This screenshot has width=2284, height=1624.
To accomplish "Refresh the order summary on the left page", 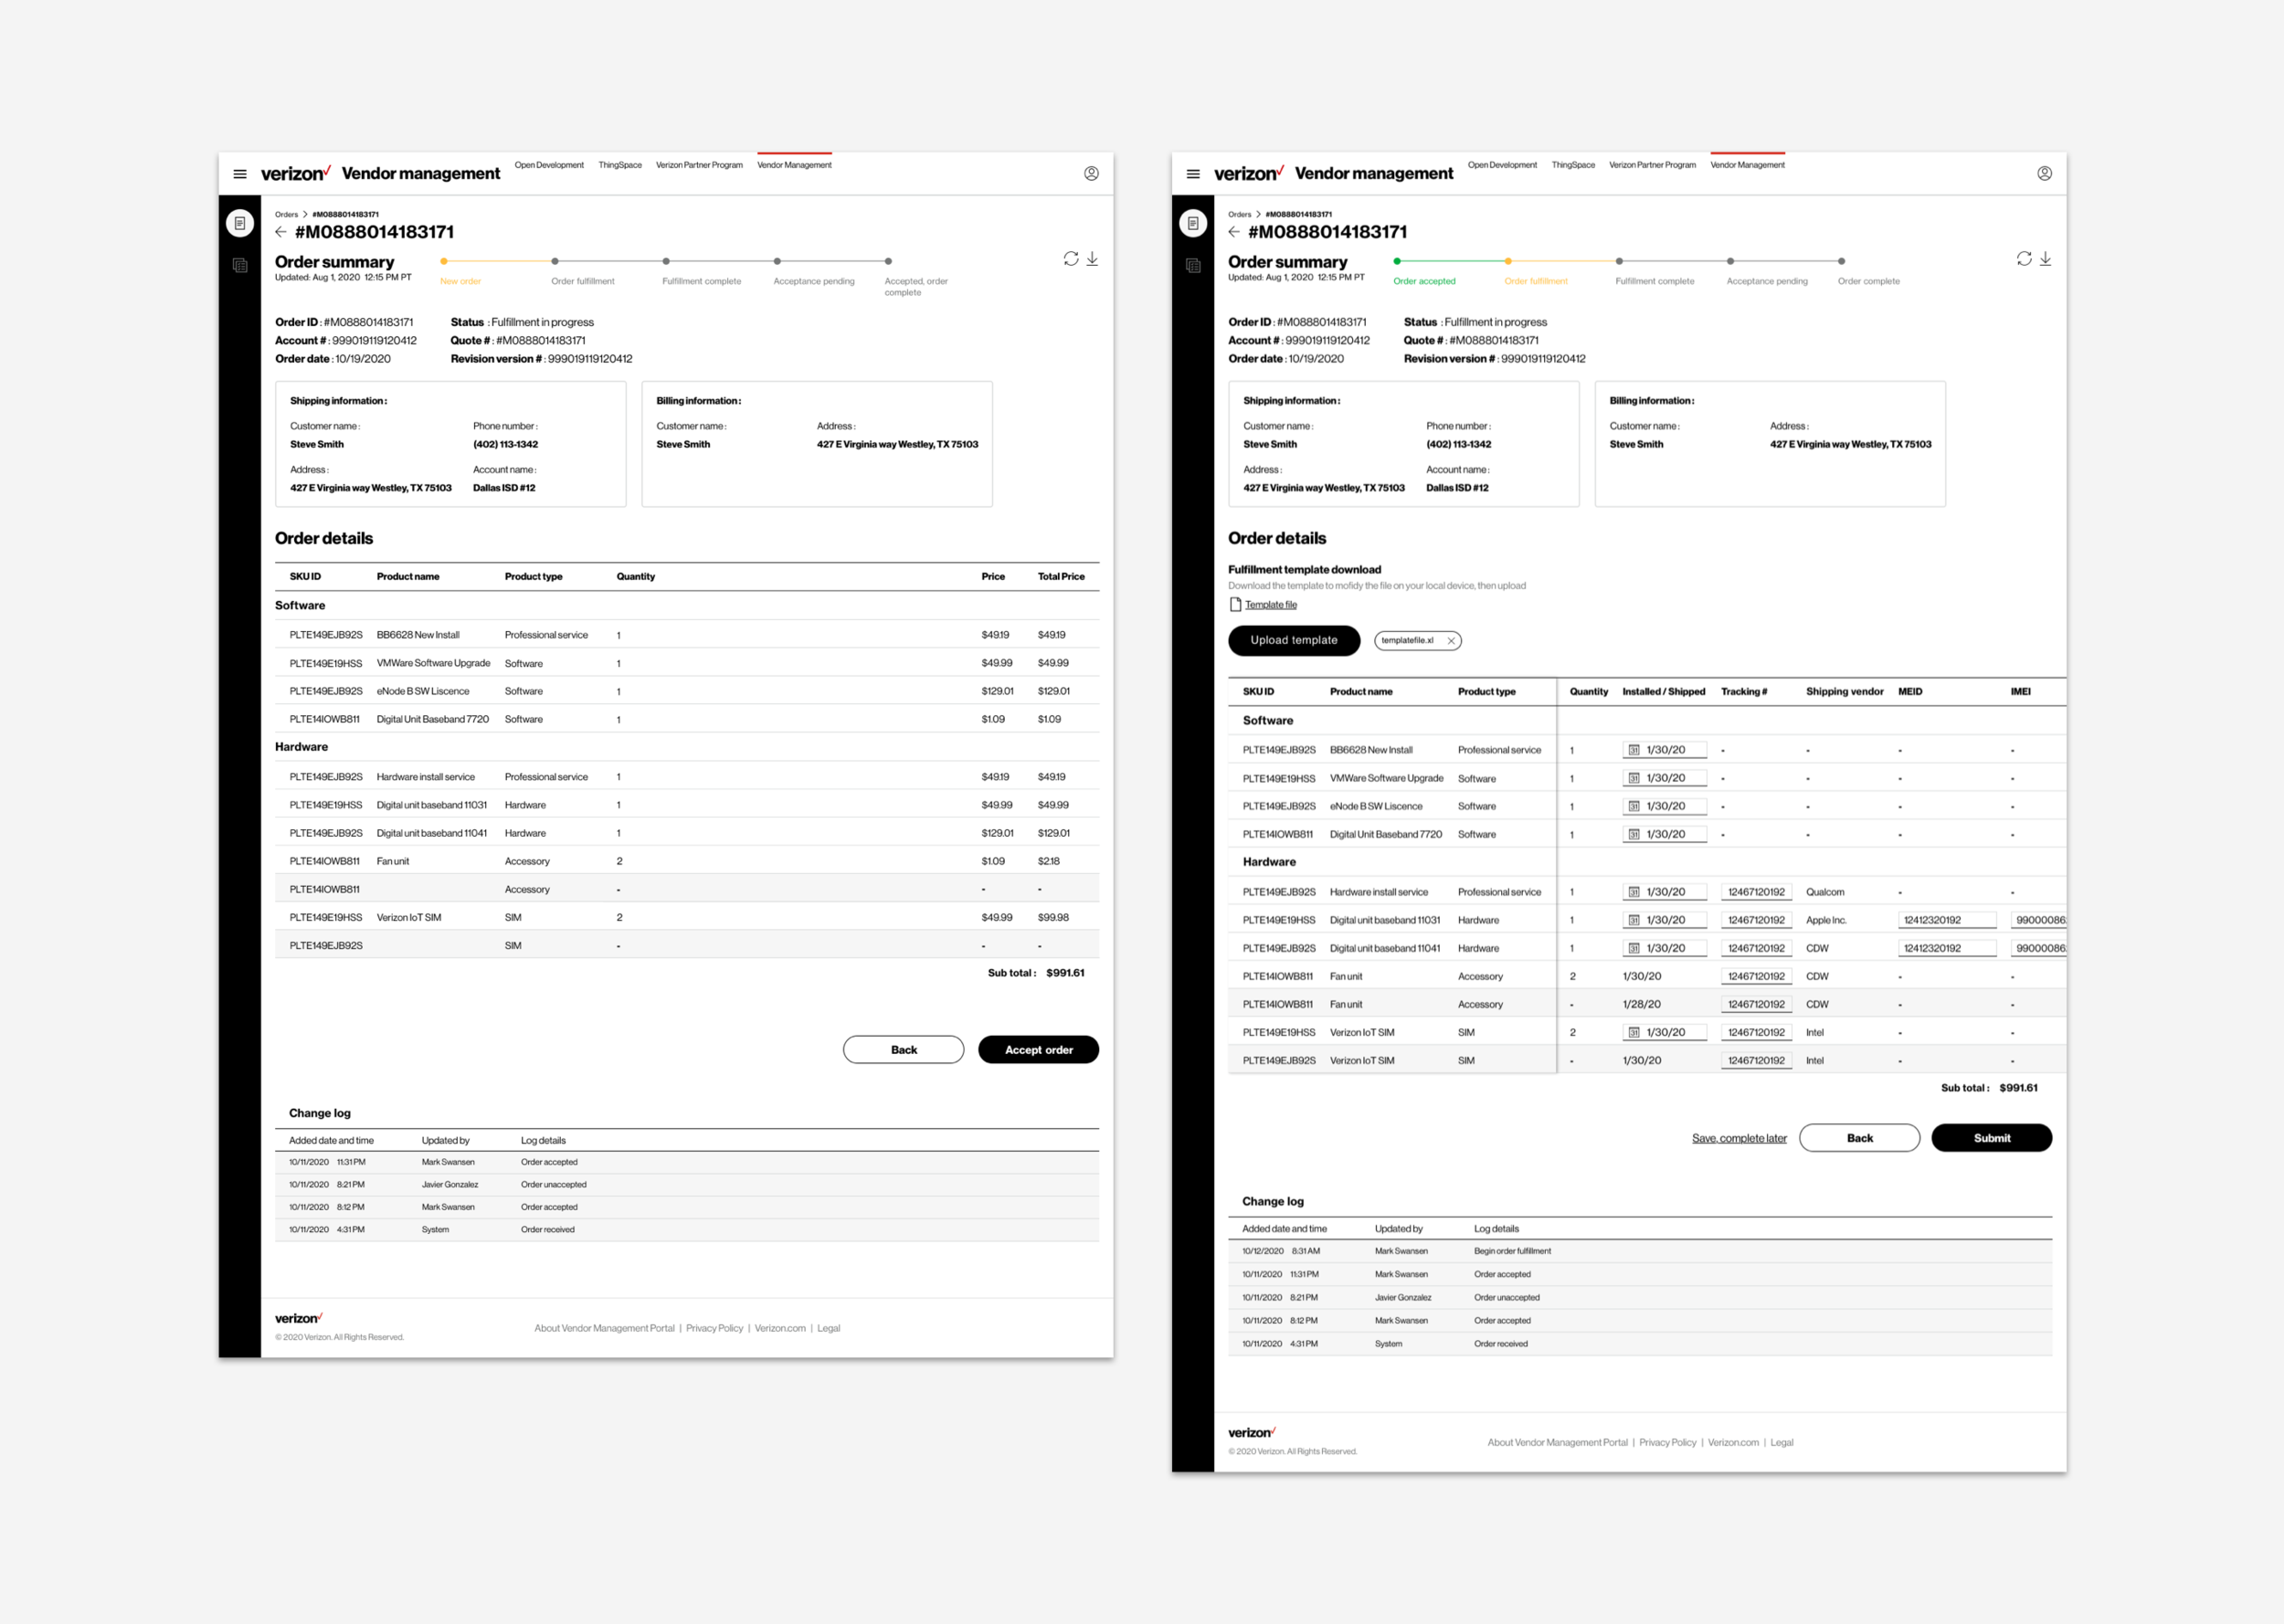I will coord(1071,259).
